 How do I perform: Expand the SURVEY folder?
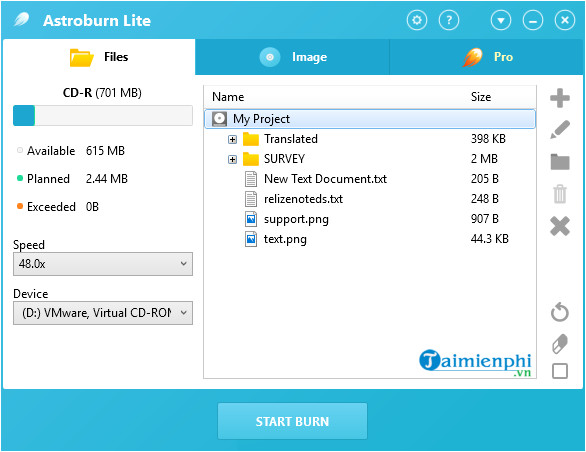[232, 160]
